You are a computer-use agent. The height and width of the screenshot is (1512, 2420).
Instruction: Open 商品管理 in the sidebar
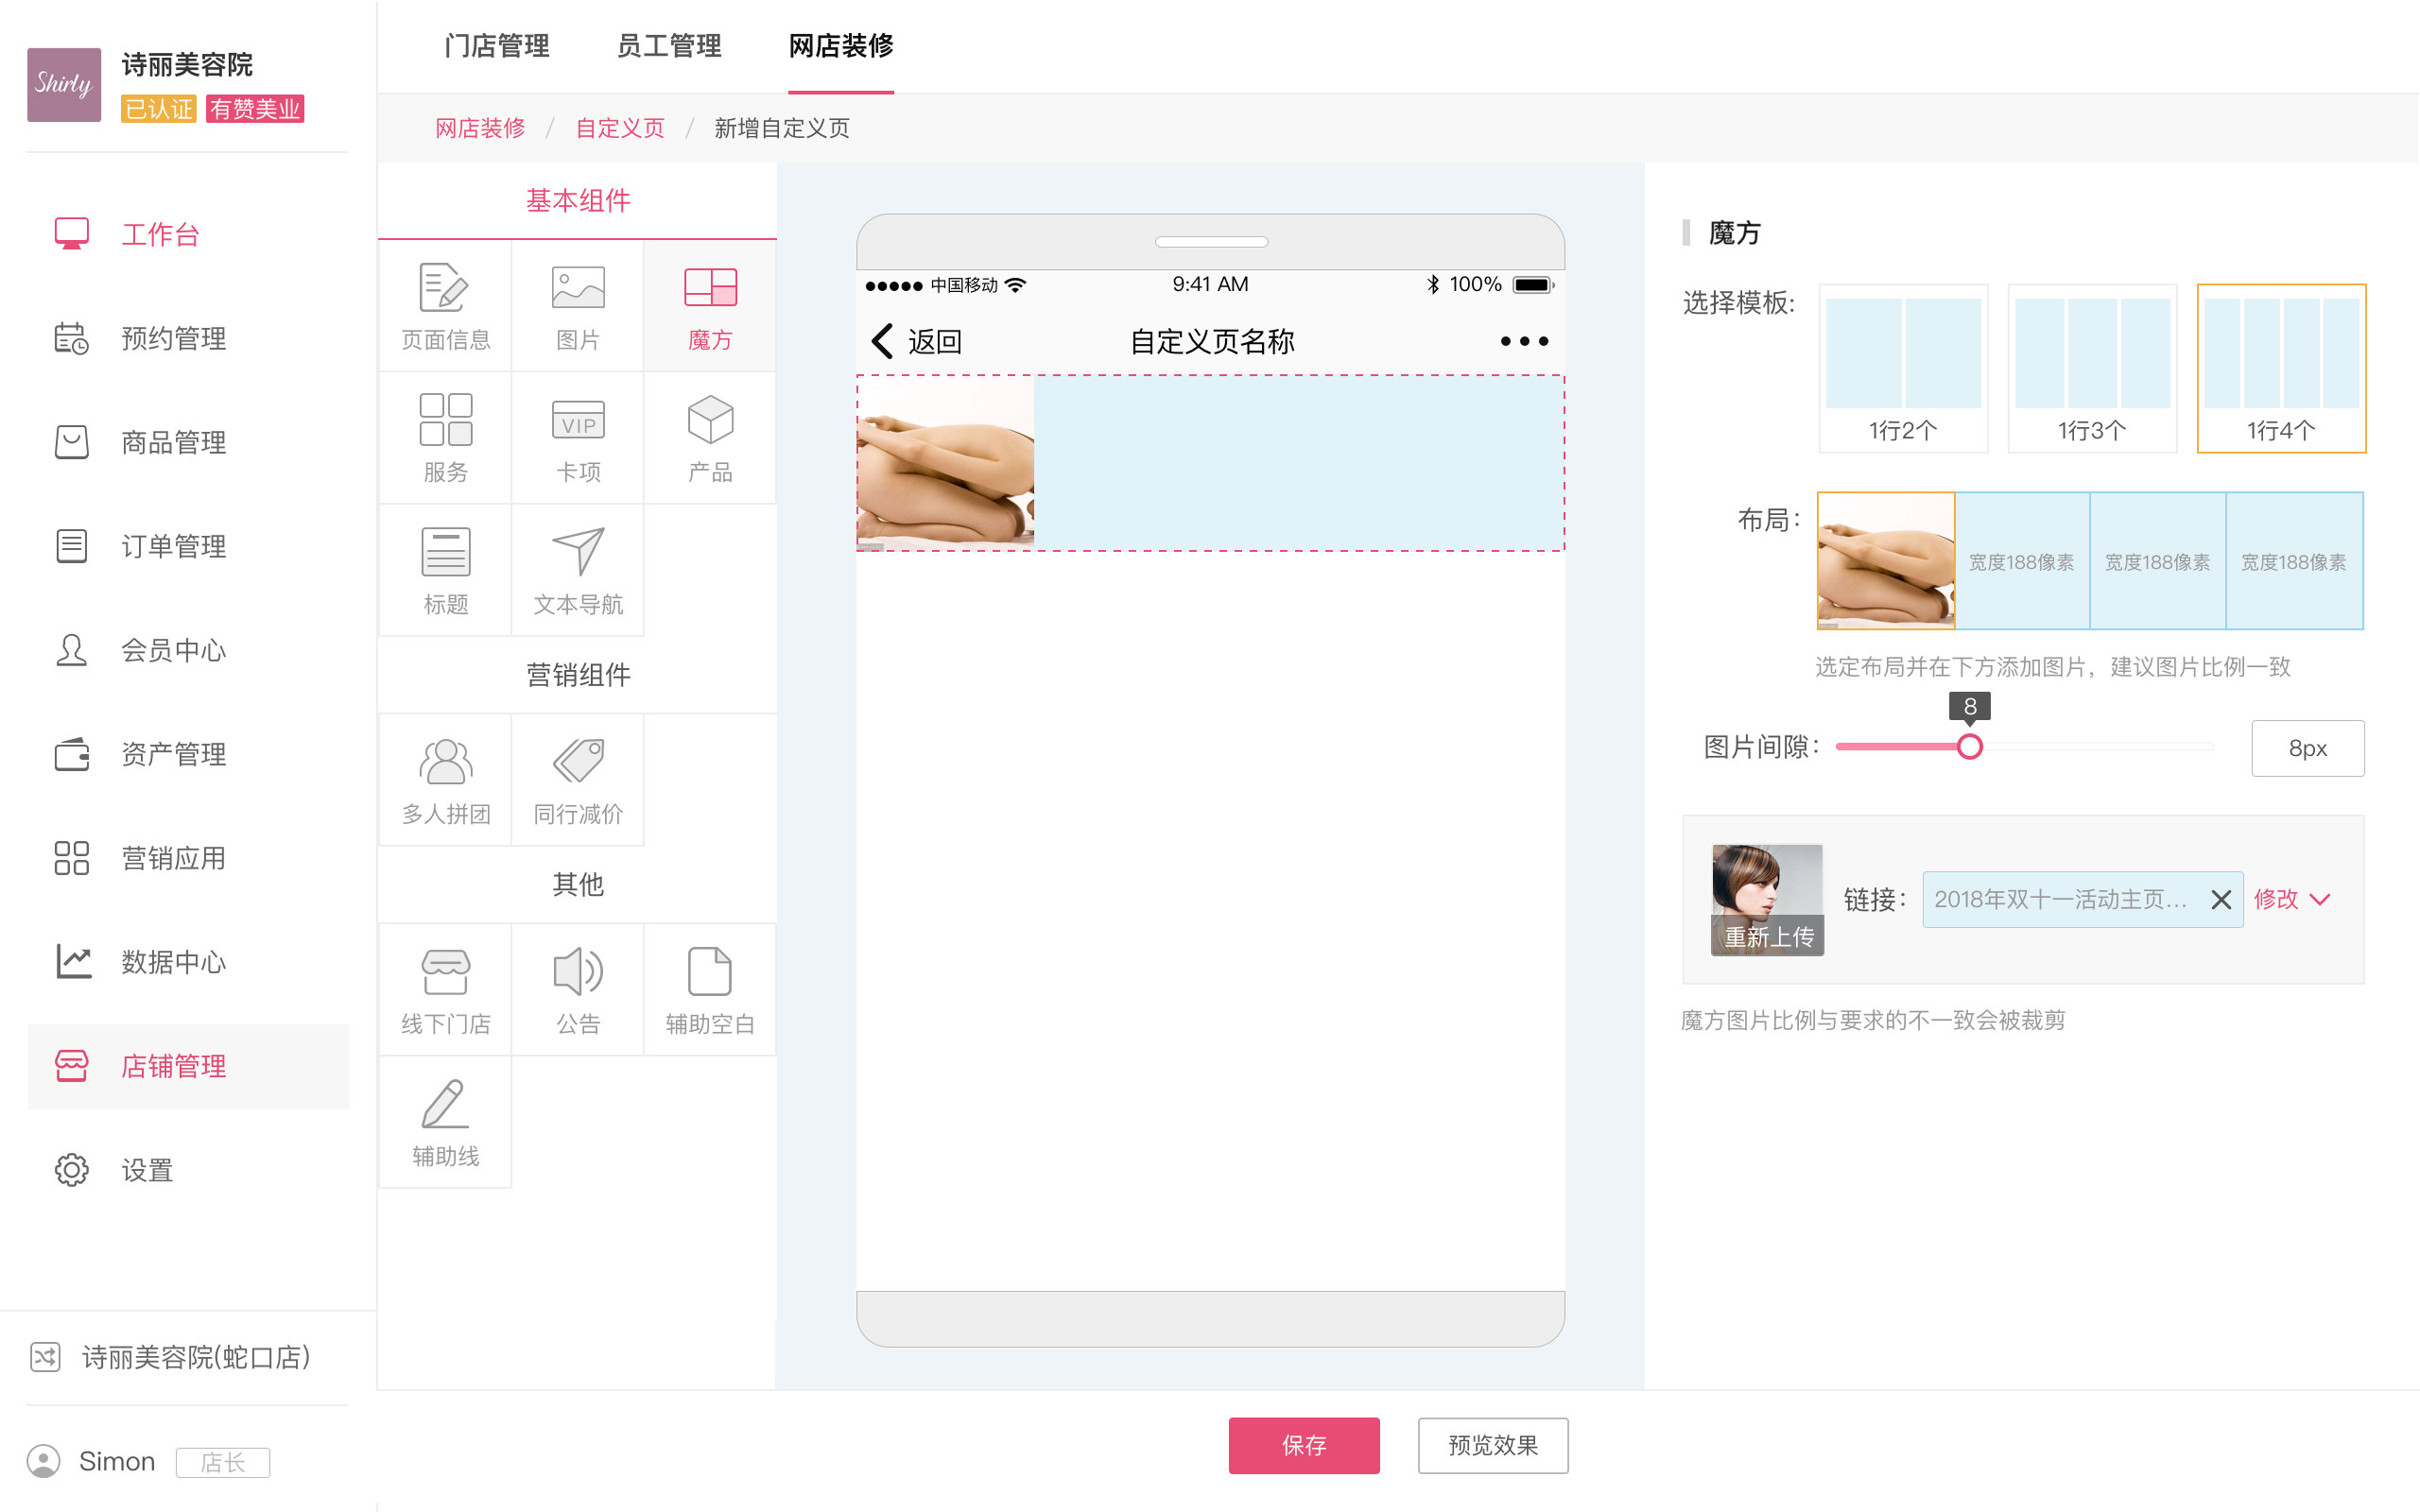[188, 442]
